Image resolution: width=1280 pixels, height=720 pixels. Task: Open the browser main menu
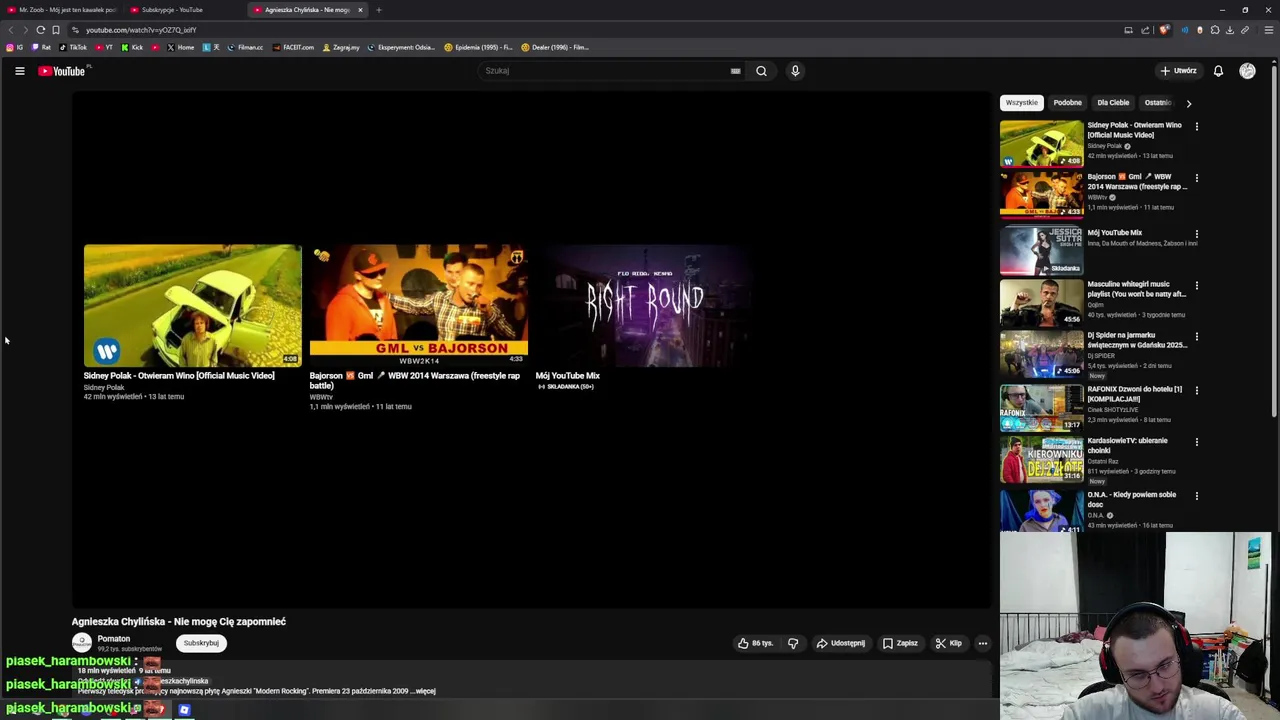(1269, 30)
